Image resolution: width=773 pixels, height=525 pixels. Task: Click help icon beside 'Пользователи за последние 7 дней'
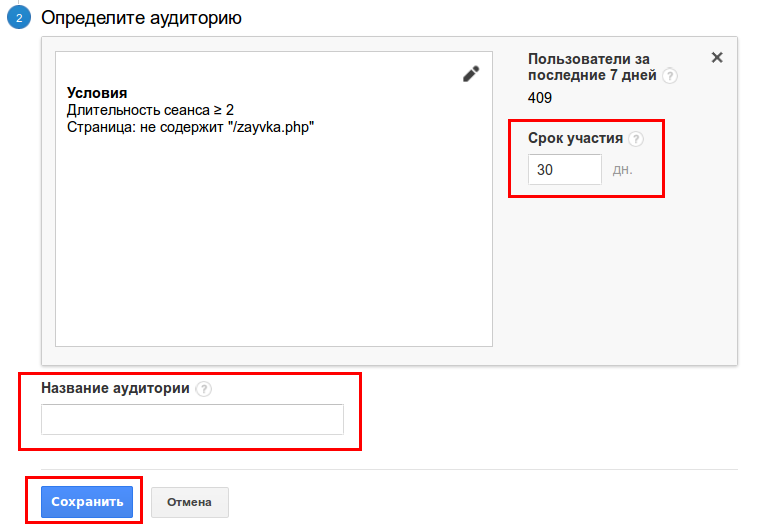[x=670, y=76]
